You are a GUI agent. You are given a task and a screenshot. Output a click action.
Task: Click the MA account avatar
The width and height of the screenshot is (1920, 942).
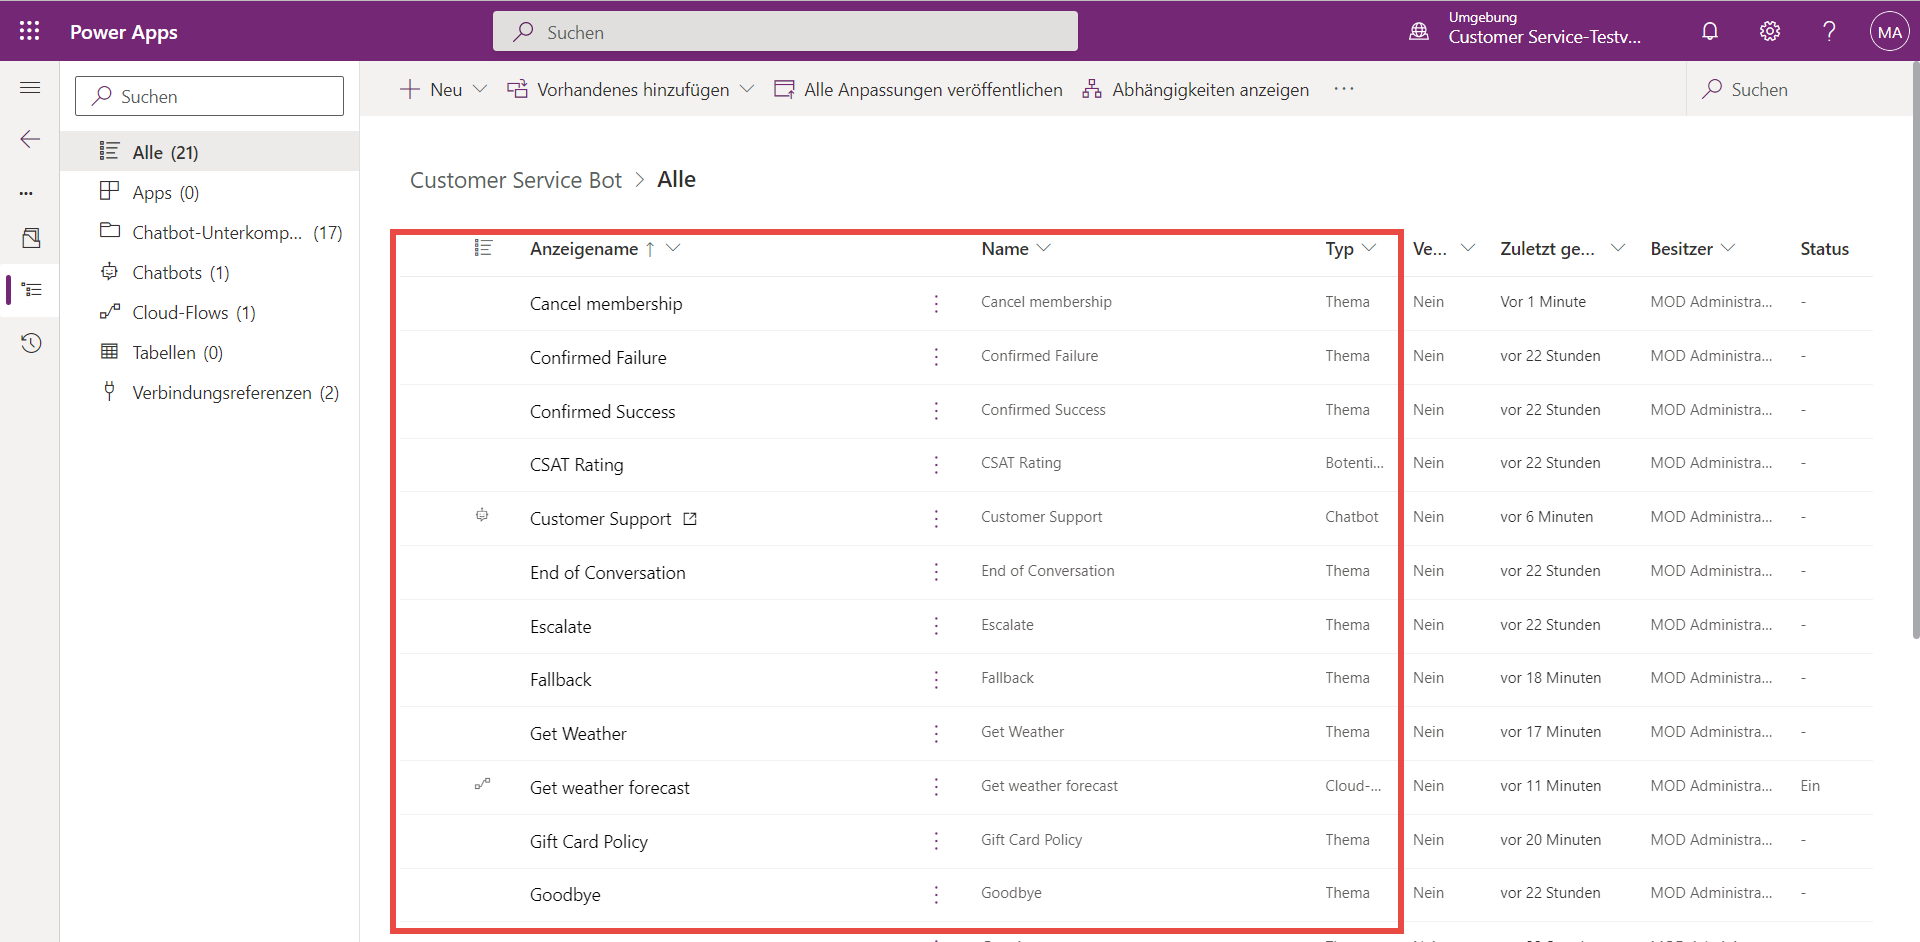tap(1889, 32)
